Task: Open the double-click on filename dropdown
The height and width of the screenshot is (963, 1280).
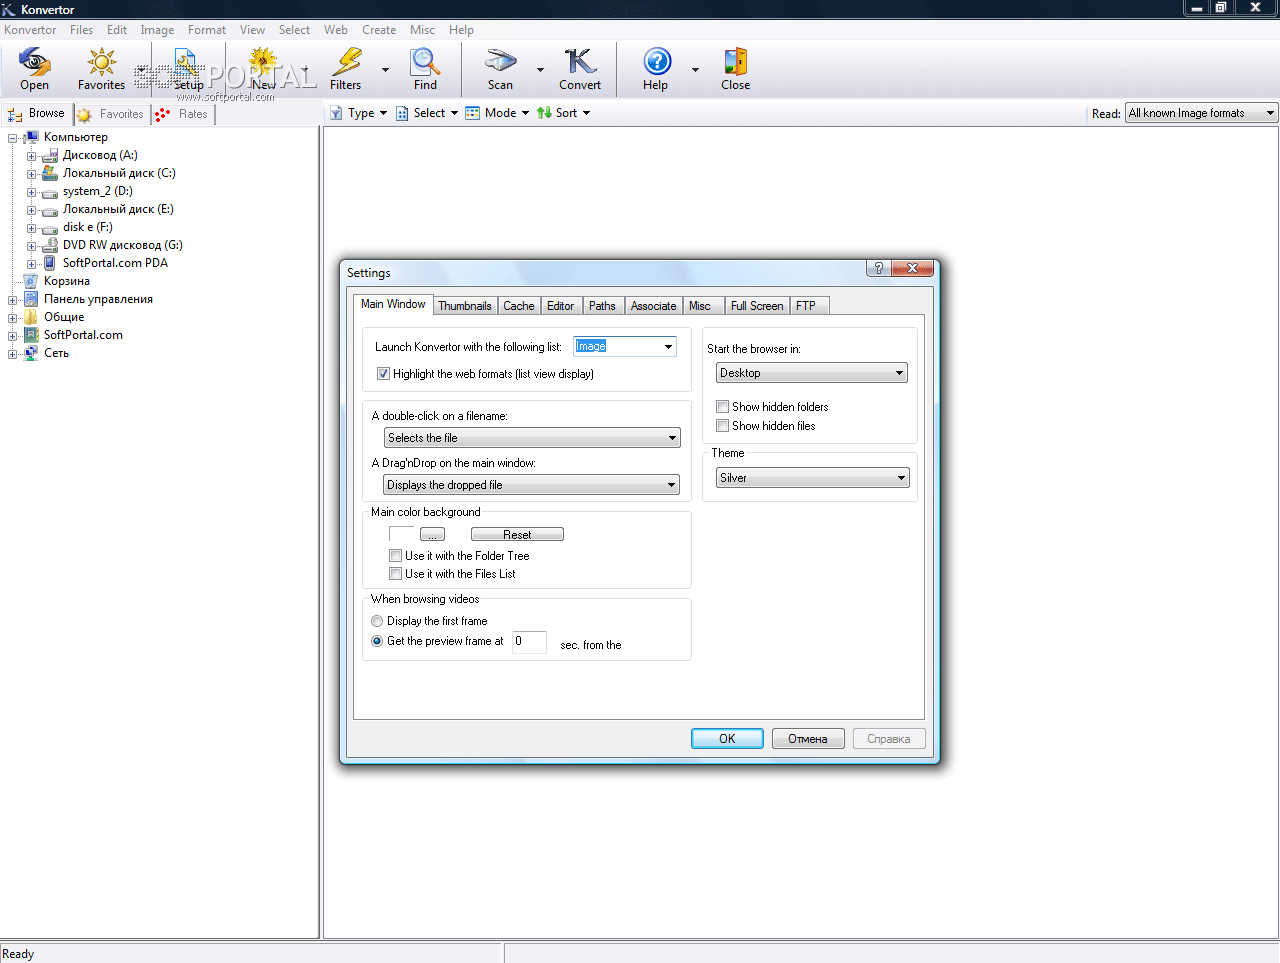Action: click(x=532, y=438)
